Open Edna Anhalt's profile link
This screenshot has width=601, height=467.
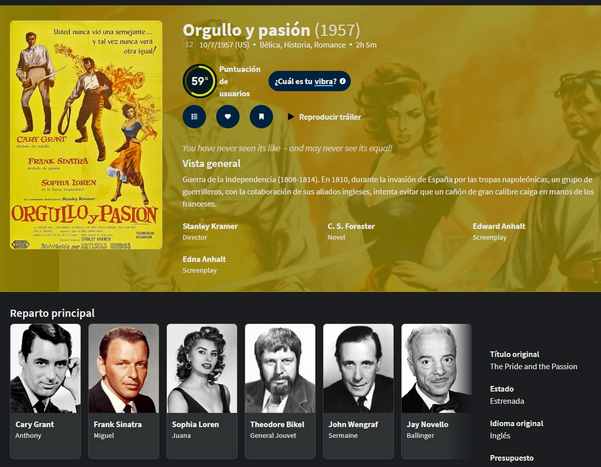click(x=204, y=259)
